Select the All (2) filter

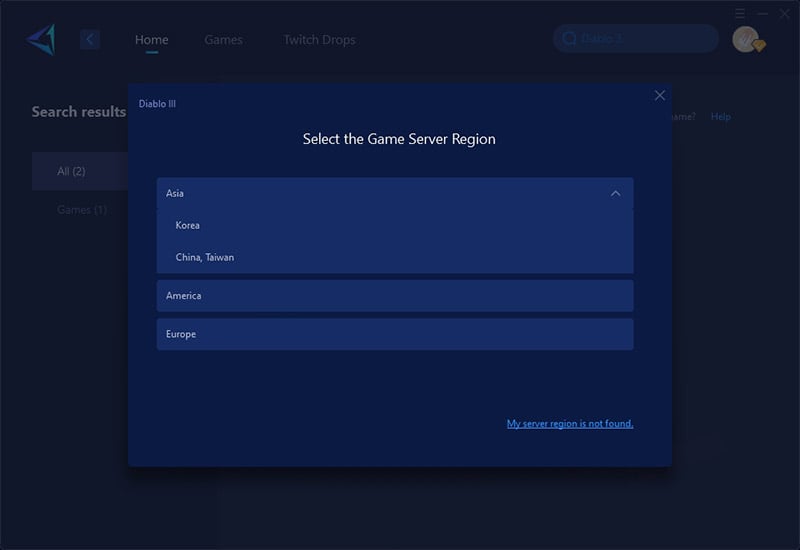click(80, 171)
